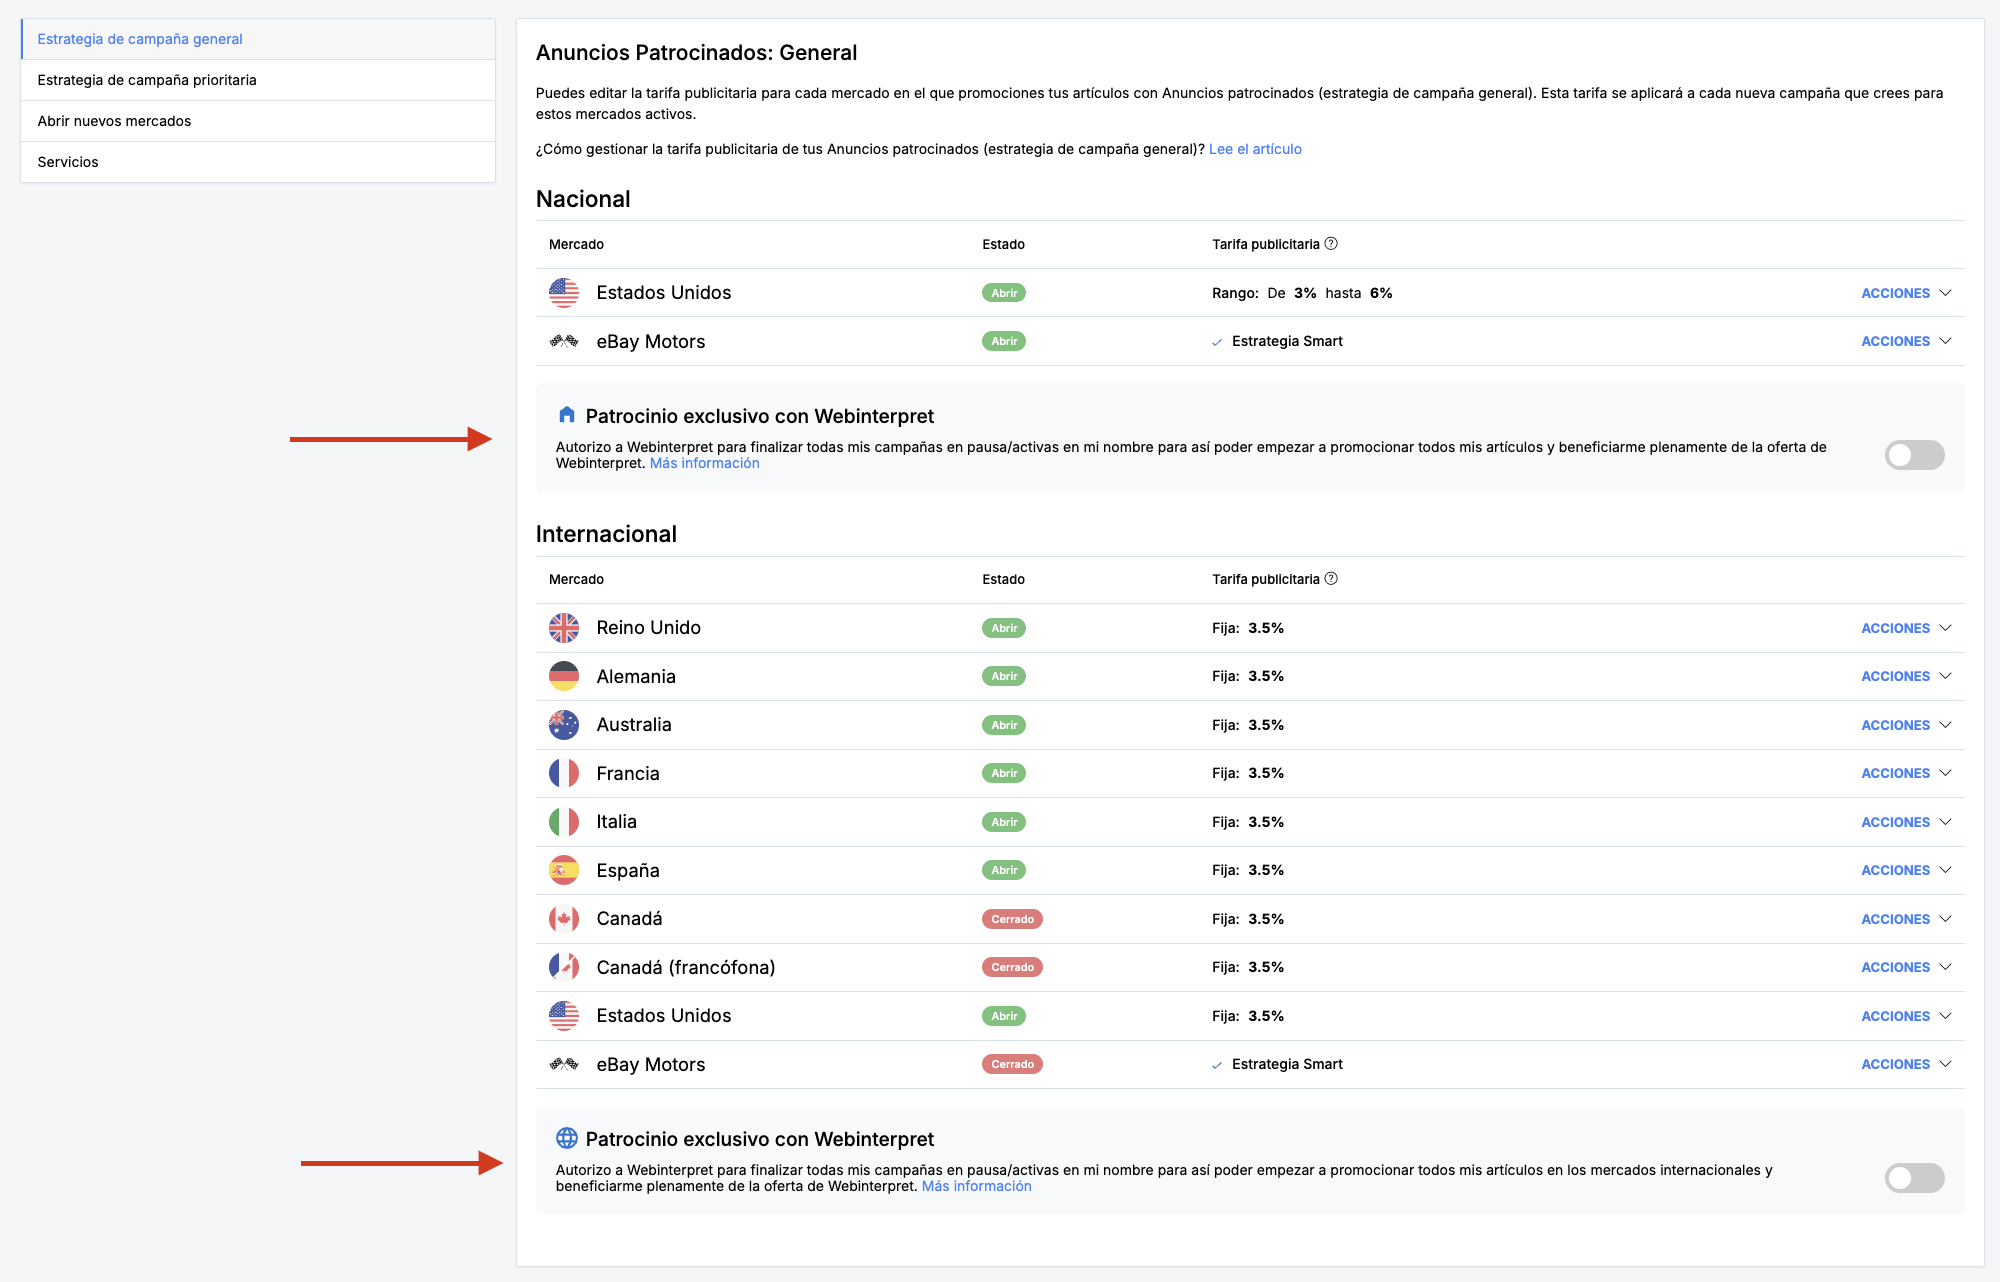Click the United States flag in Nacional
Viewport: 2000px width, 1282px height.
coord(564,293)
